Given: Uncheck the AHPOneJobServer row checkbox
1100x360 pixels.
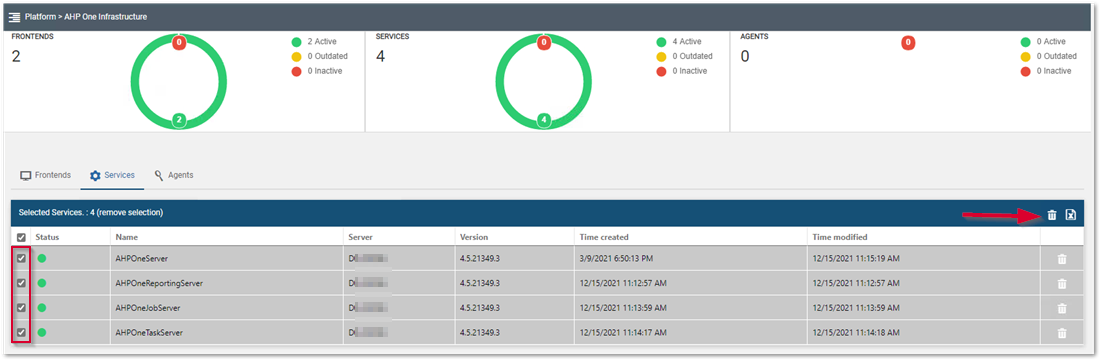Looking at the screenshot, I should coord(21,307).
